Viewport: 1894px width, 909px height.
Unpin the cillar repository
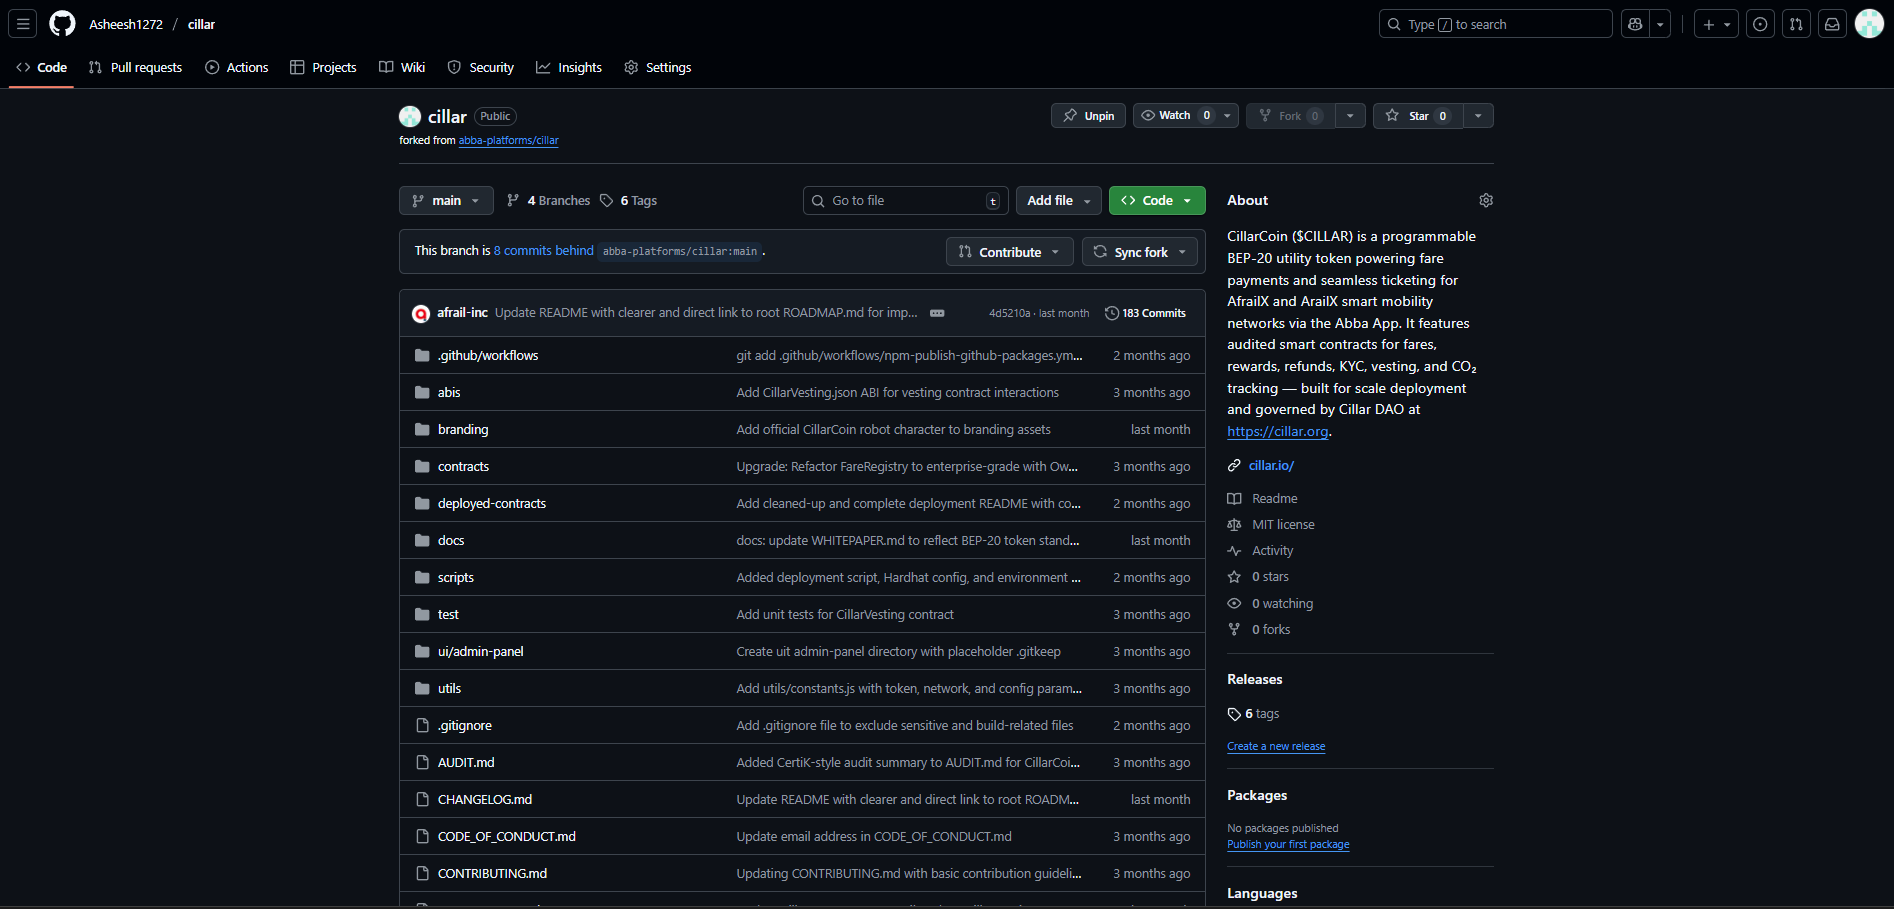[1088, 116]
